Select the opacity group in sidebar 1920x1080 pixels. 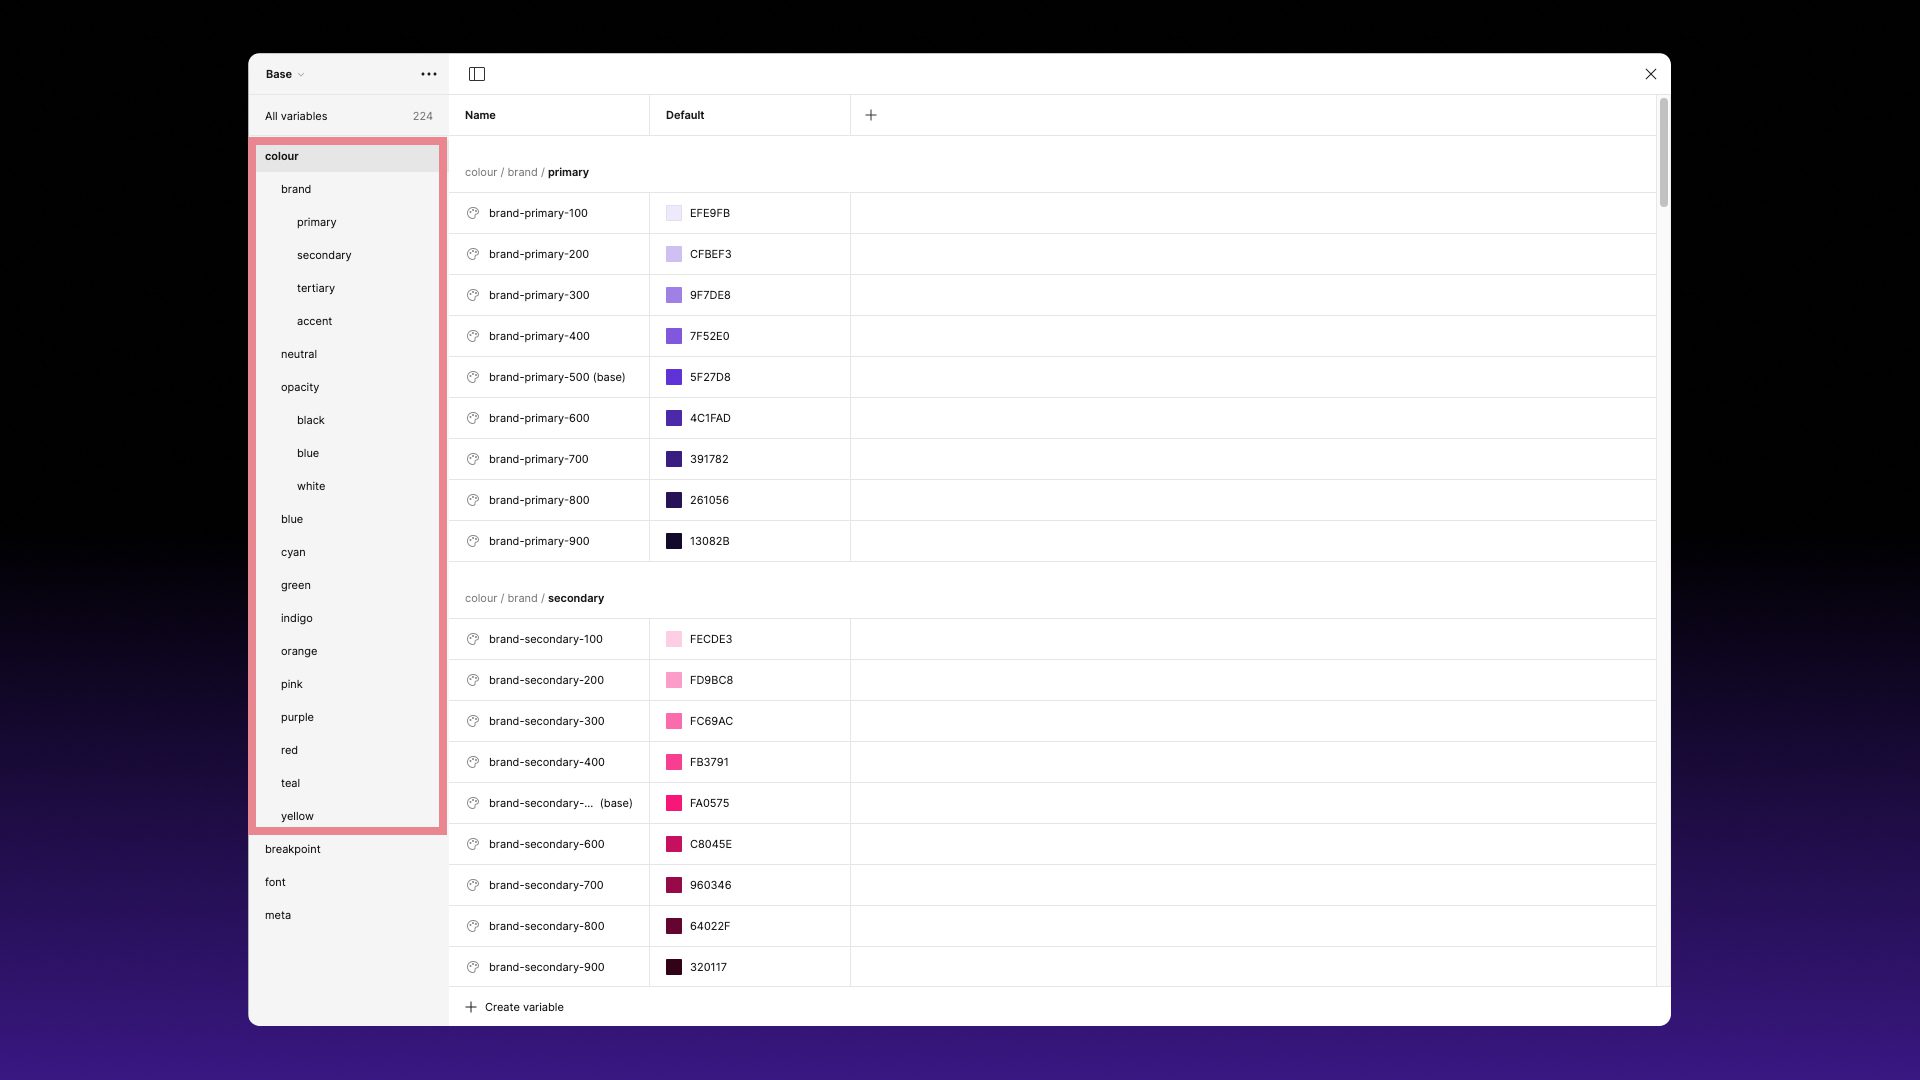tap(300, 387)
